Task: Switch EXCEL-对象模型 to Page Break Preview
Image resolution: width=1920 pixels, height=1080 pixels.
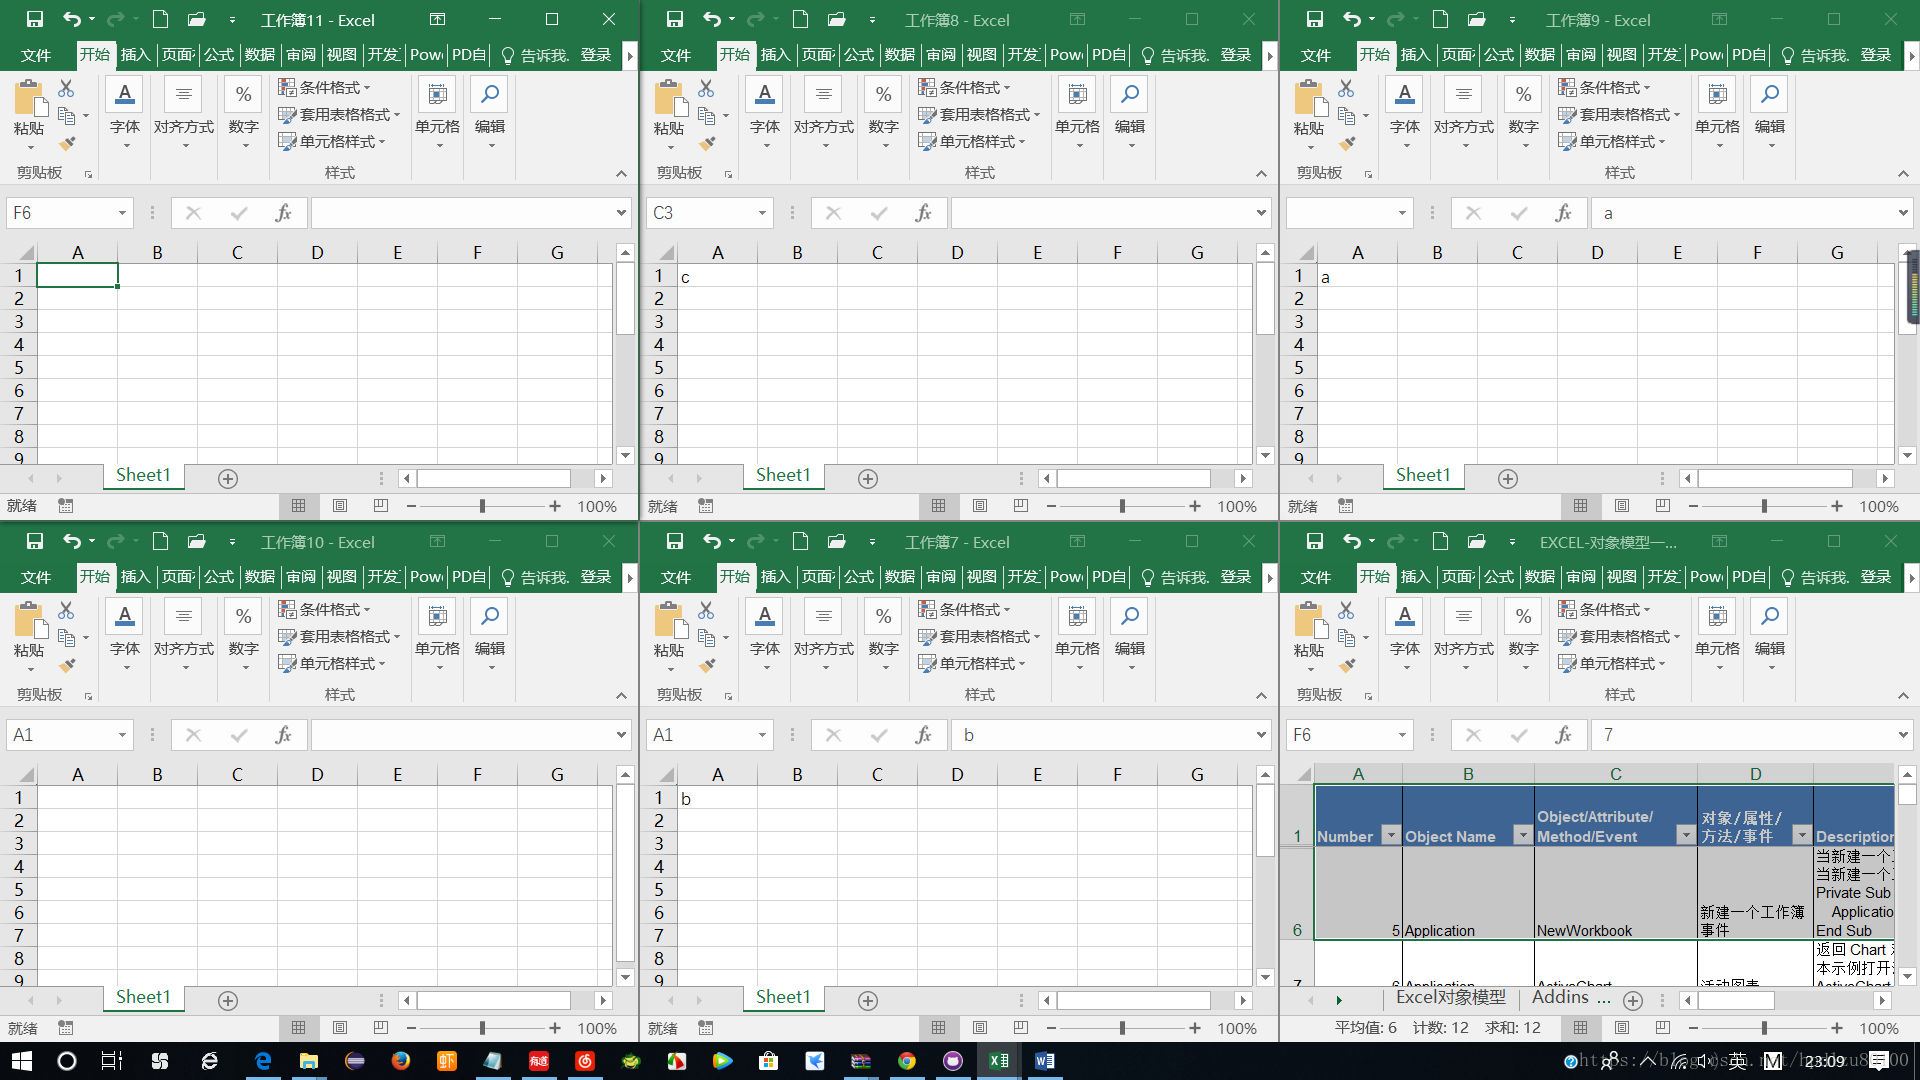Action: tap(1662, 1028)
